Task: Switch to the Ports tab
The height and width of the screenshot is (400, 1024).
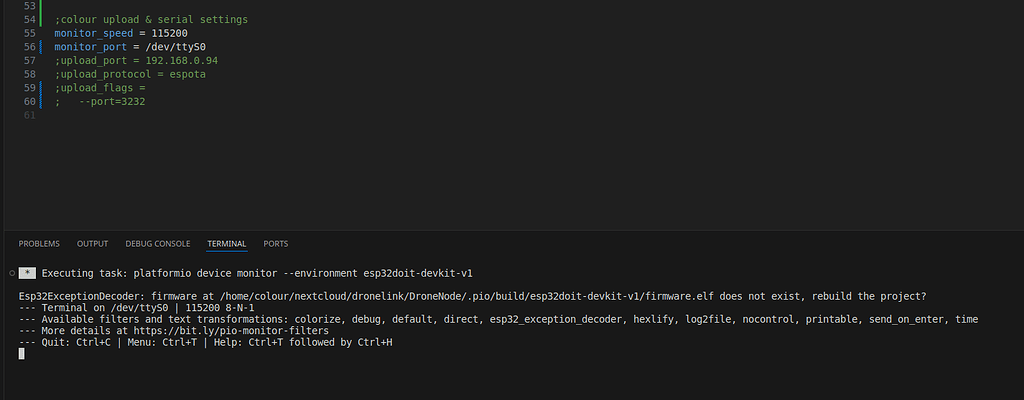Action: pyautogui.click(x=275, y=243)
